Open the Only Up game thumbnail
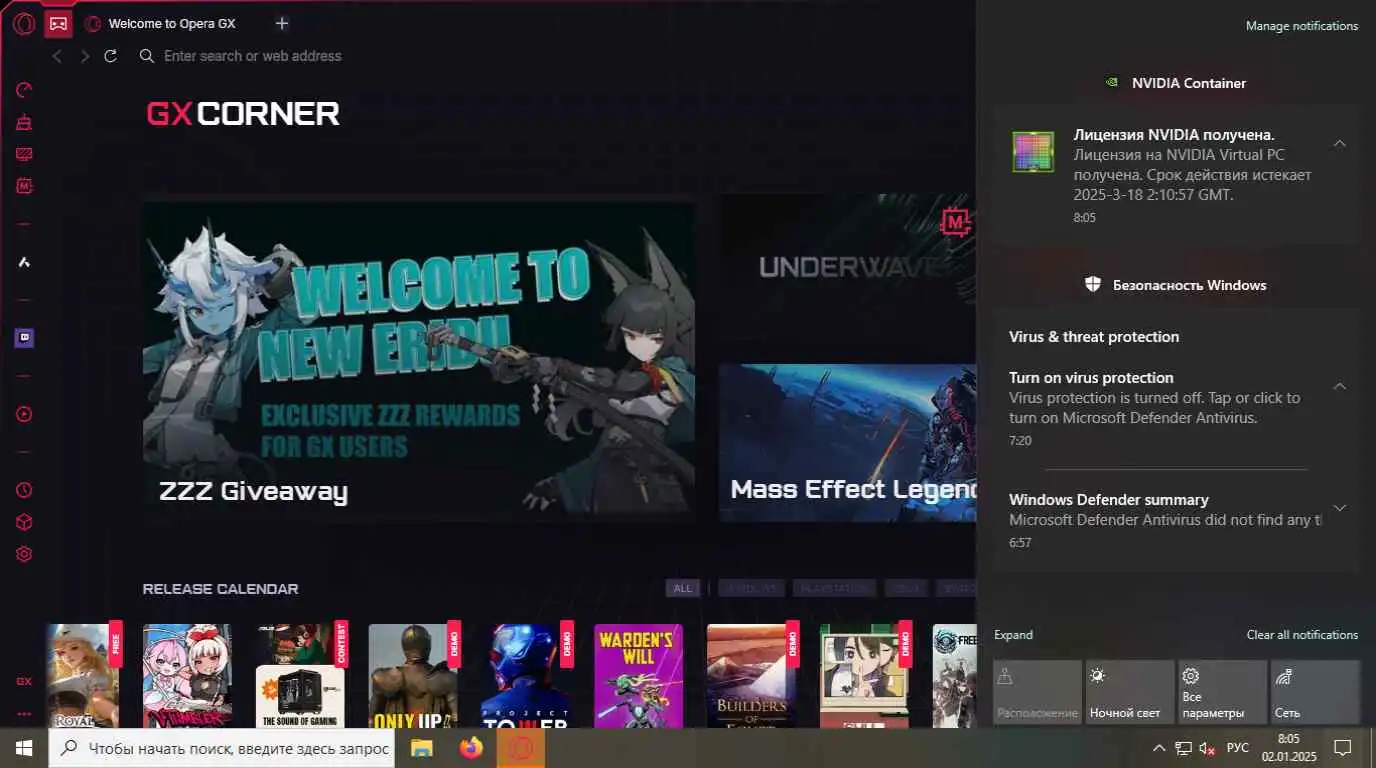Image resolution: width=1376 pixels, height=768 pixels. tap(413, 675)
